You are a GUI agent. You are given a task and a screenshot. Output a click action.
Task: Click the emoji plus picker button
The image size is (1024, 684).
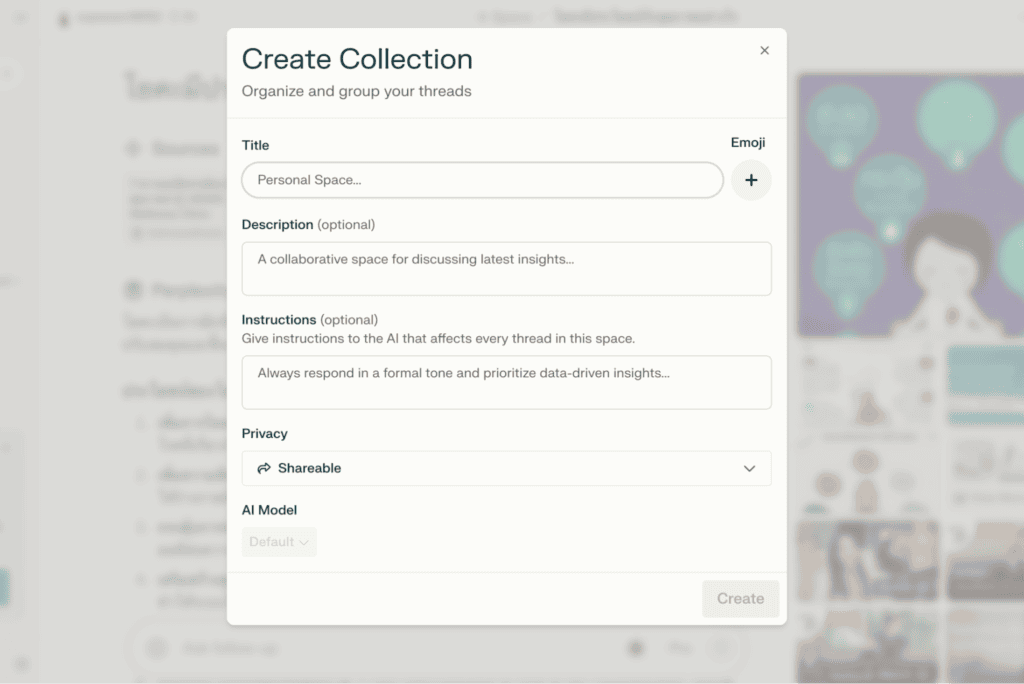tap(751, 180)
